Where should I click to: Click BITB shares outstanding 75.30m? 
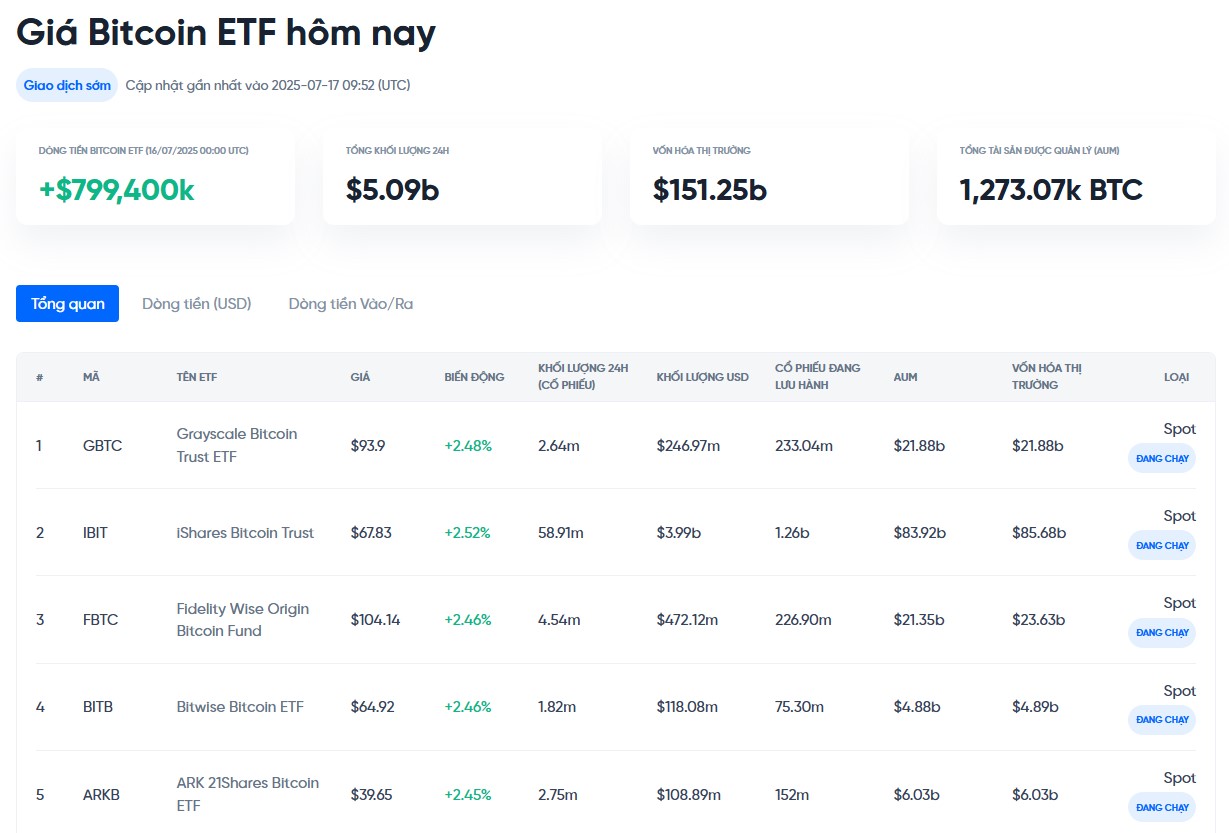tap(799, 706)
